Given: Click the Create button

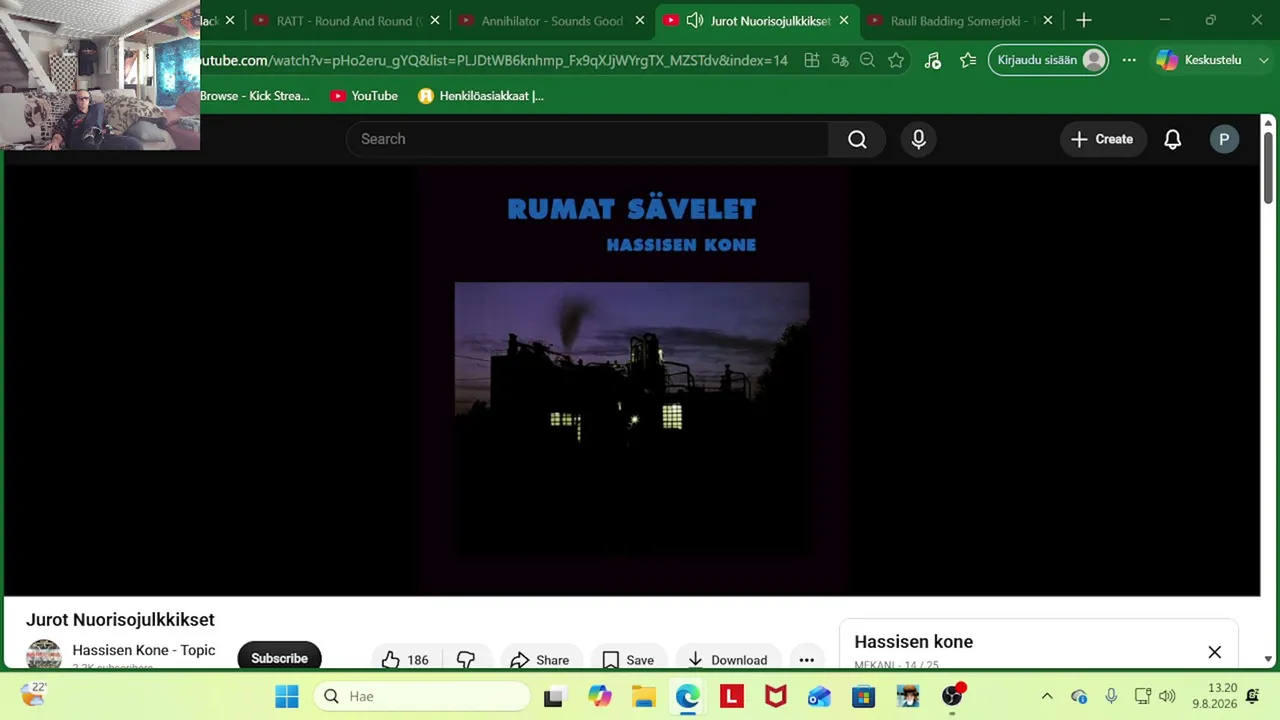Looking at the screenshot, I should pos(1102,139).
